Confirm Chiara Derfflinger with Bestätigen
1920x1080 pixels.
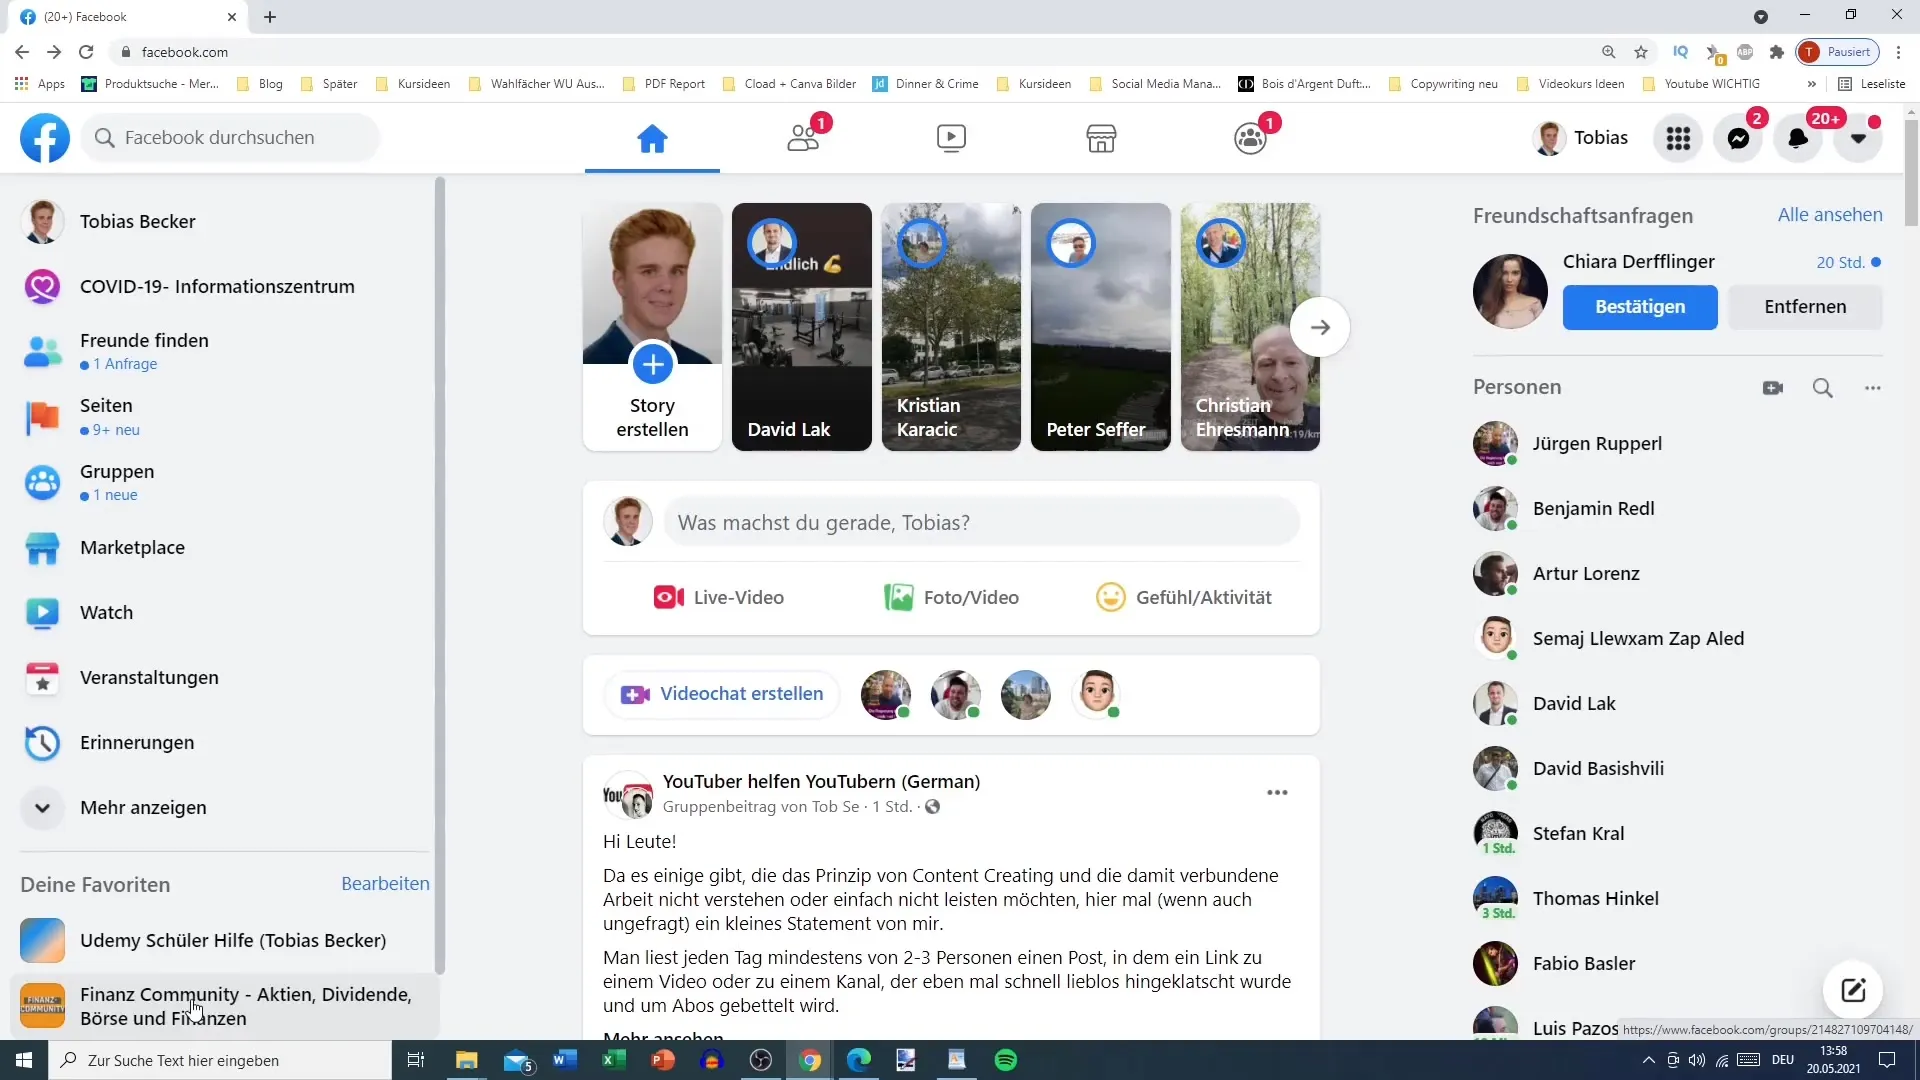[1640, 307]
